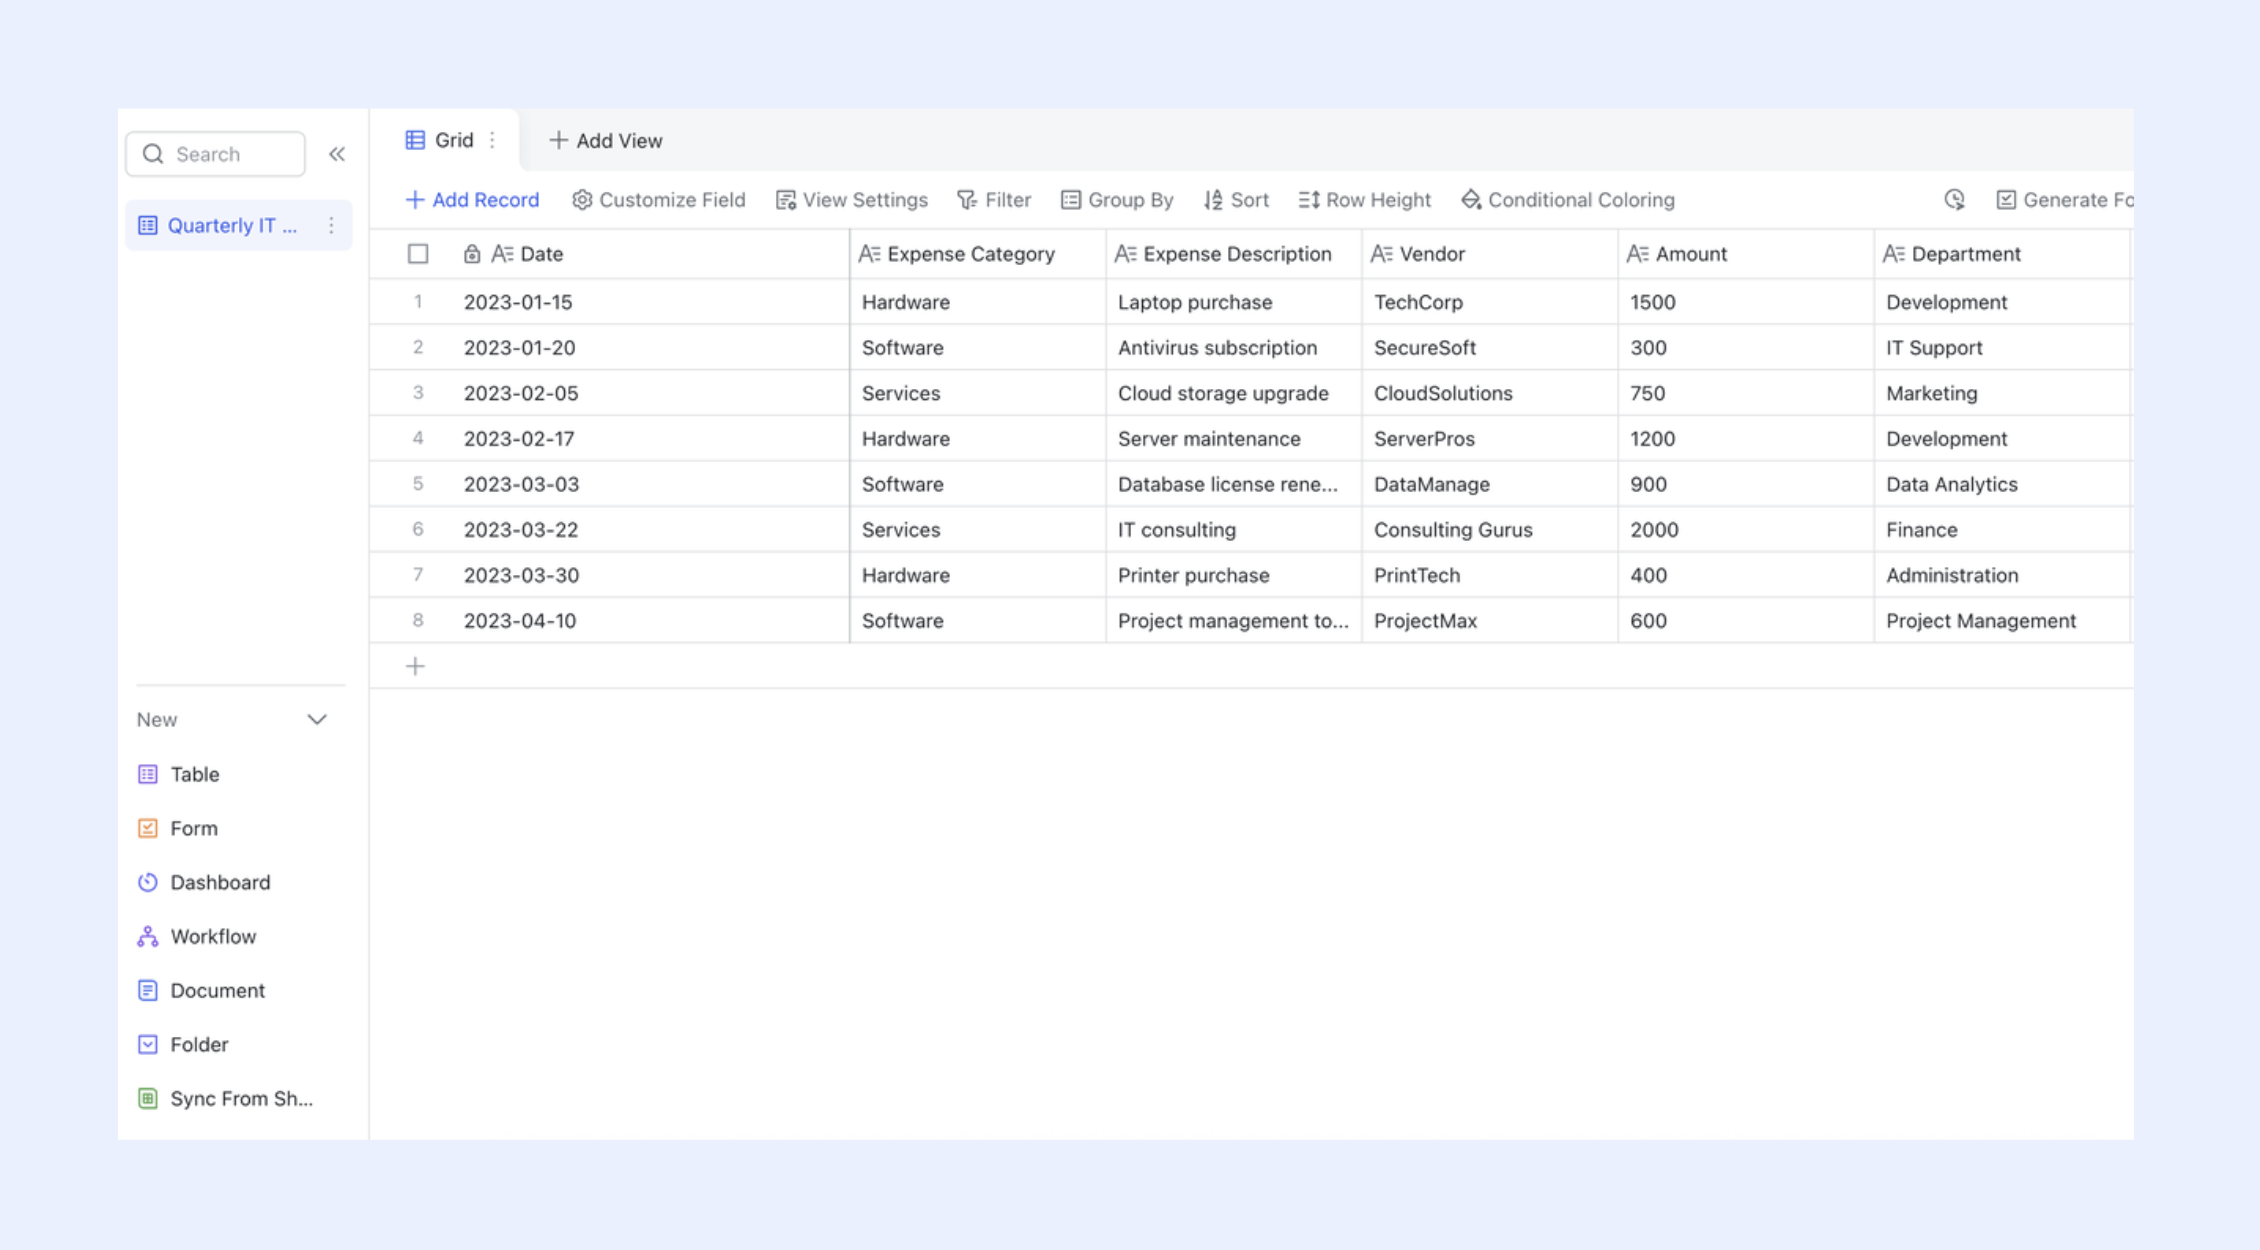Open the Grid view options dots
Image resolution: width=2260 pixels, height=1250 pixels.
tap(492, 140)
